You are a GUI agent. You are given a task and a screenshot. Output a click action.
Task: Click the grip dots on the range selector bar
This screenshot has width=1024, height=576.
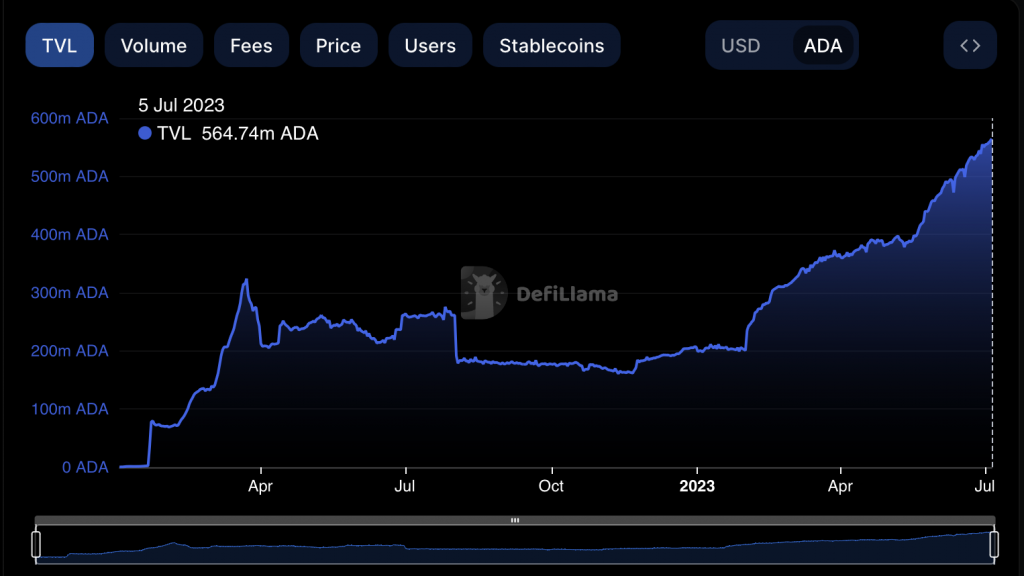514,520
